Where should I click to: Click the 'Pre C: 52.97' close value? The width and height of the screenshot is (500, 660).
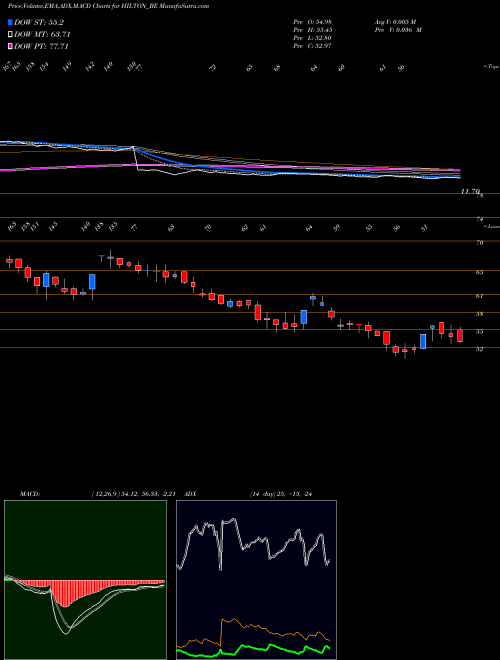[313, 46]
